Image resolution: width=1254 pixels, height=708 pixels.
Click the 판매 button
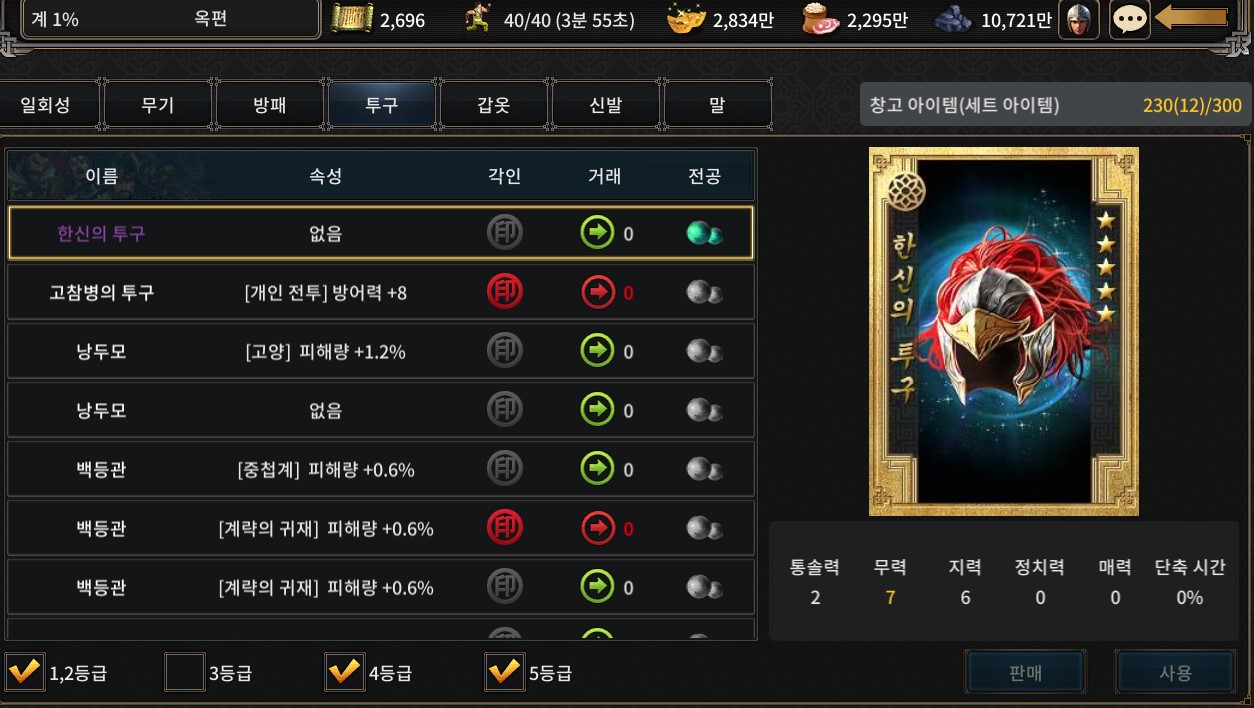point(1026,672)
